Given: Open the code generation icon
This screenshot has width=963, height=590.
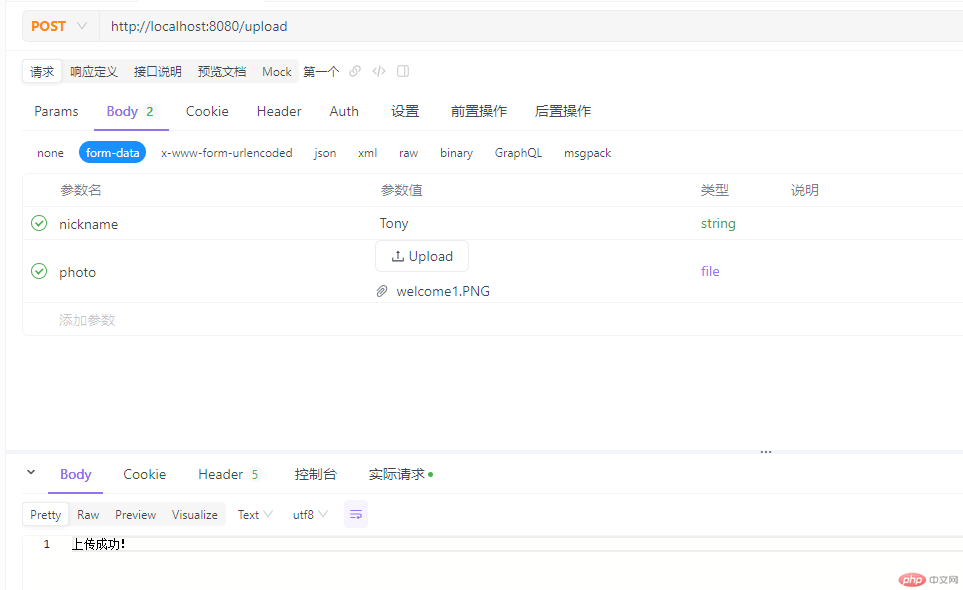Looking at the screenshot, I should coord(379,71).
